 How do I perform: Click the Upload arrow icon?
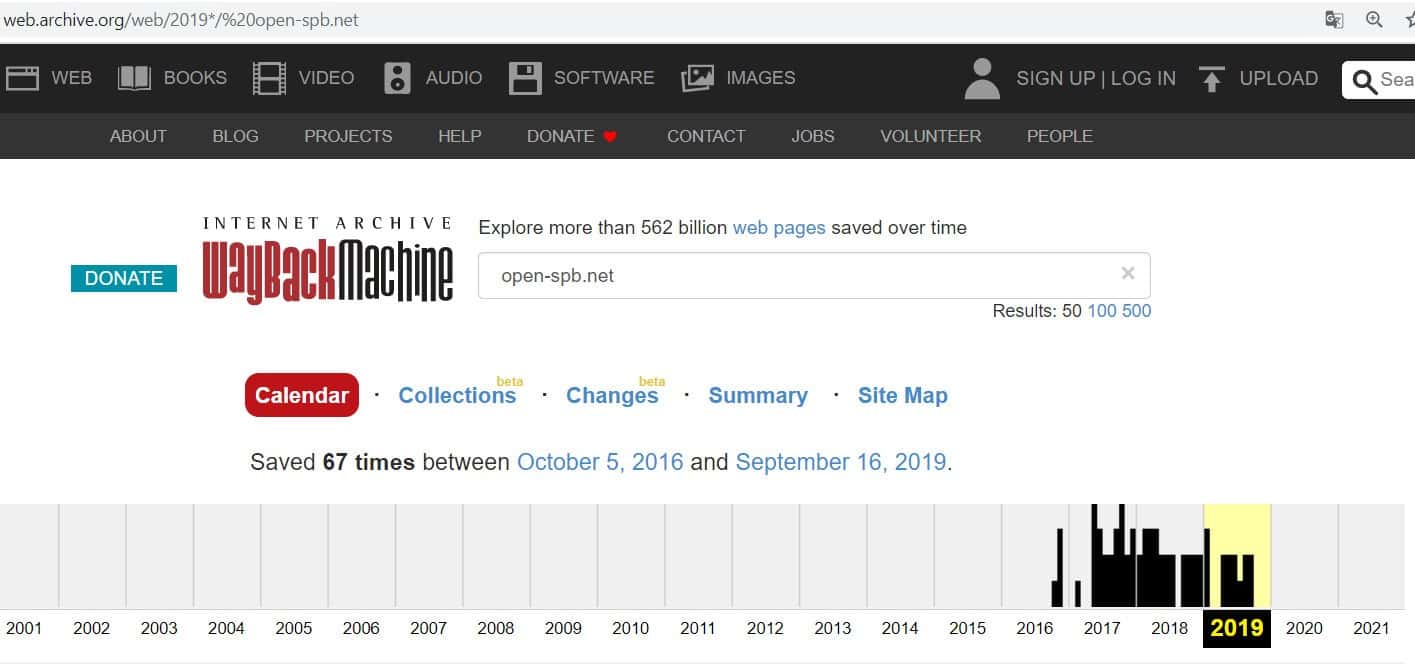[1212, 79]
